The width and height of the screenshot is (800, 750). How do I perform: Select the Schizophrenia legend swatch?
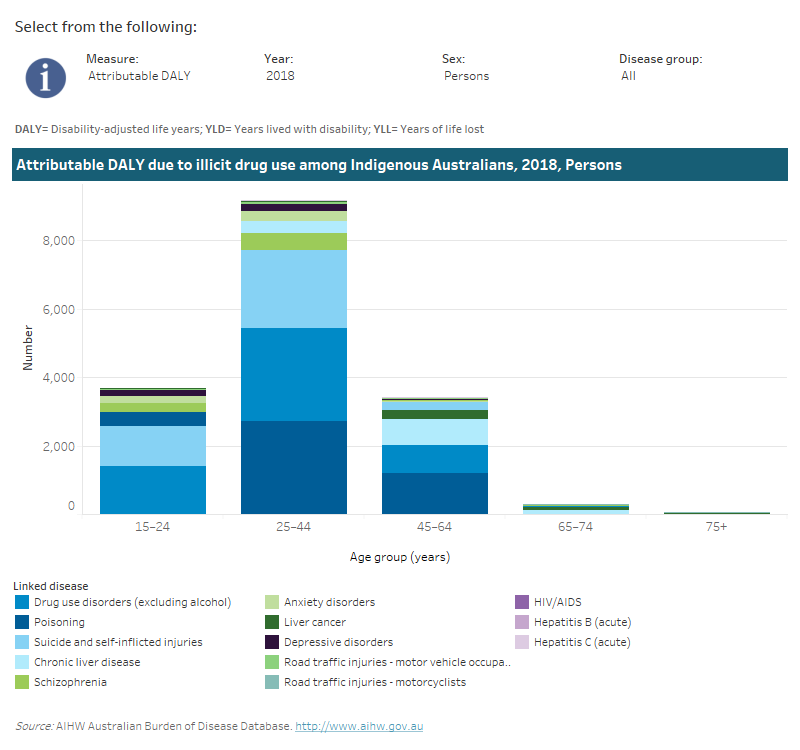pos(21,682)
